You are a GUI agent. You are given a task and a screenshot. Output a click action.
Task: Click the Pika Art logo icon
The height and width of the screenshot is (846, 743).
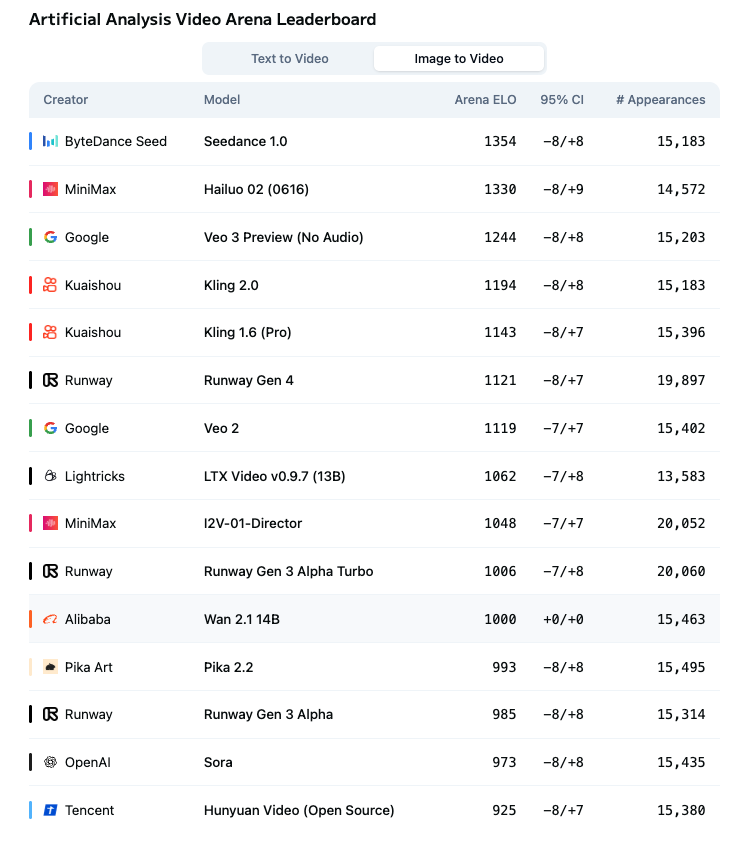(50, 667)
